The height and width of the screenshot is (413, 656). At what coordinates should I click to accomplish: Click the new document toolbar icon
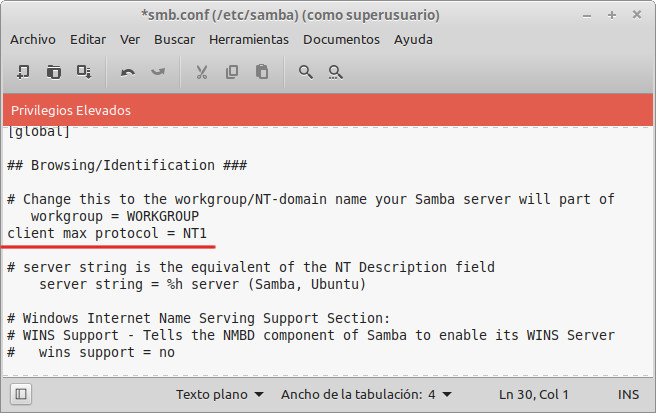(23, 72)
